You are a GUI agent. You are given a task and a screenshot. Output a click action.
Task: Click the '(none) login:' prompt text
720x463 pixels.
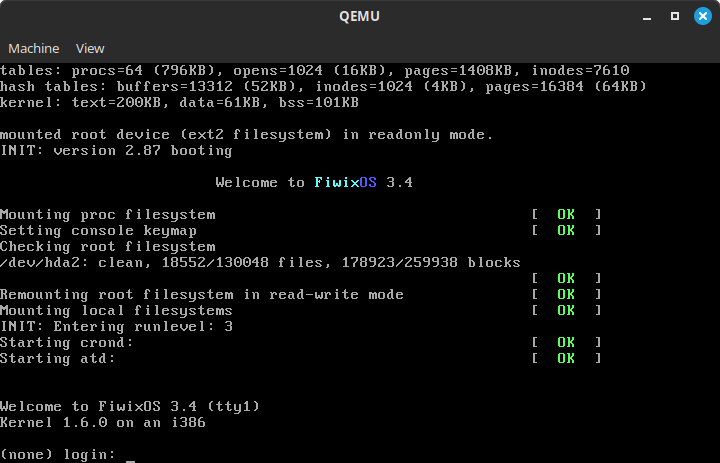pyautogui.click(x=58, y=454)
